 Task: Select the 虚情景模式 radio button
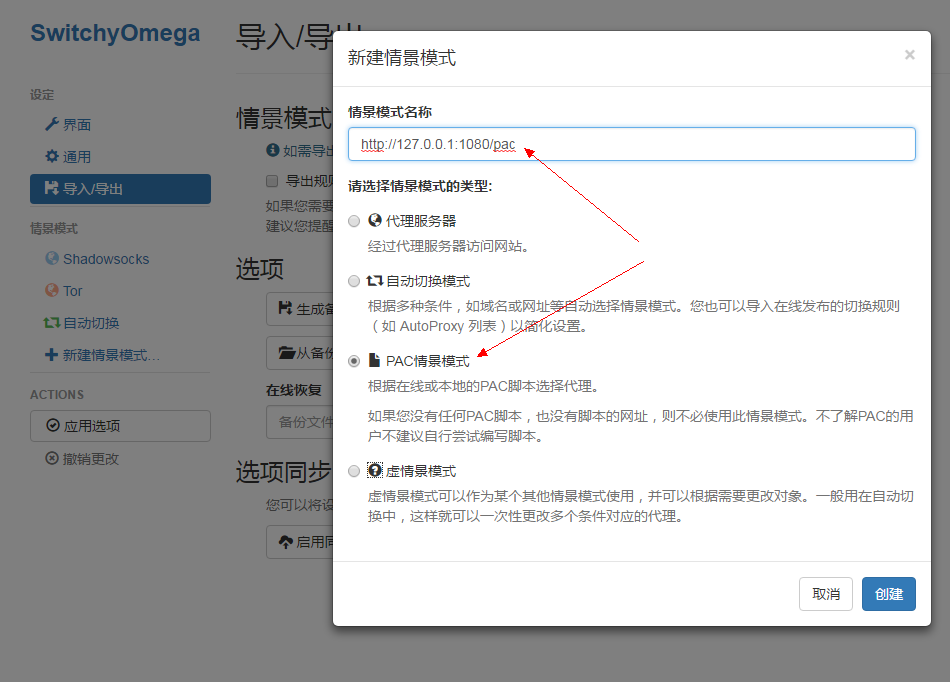(354, 472)
